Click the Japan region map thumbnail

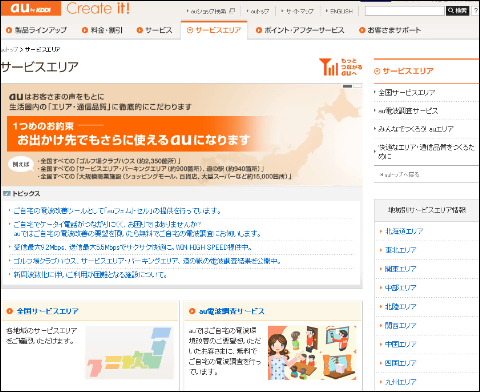[129, 353]
